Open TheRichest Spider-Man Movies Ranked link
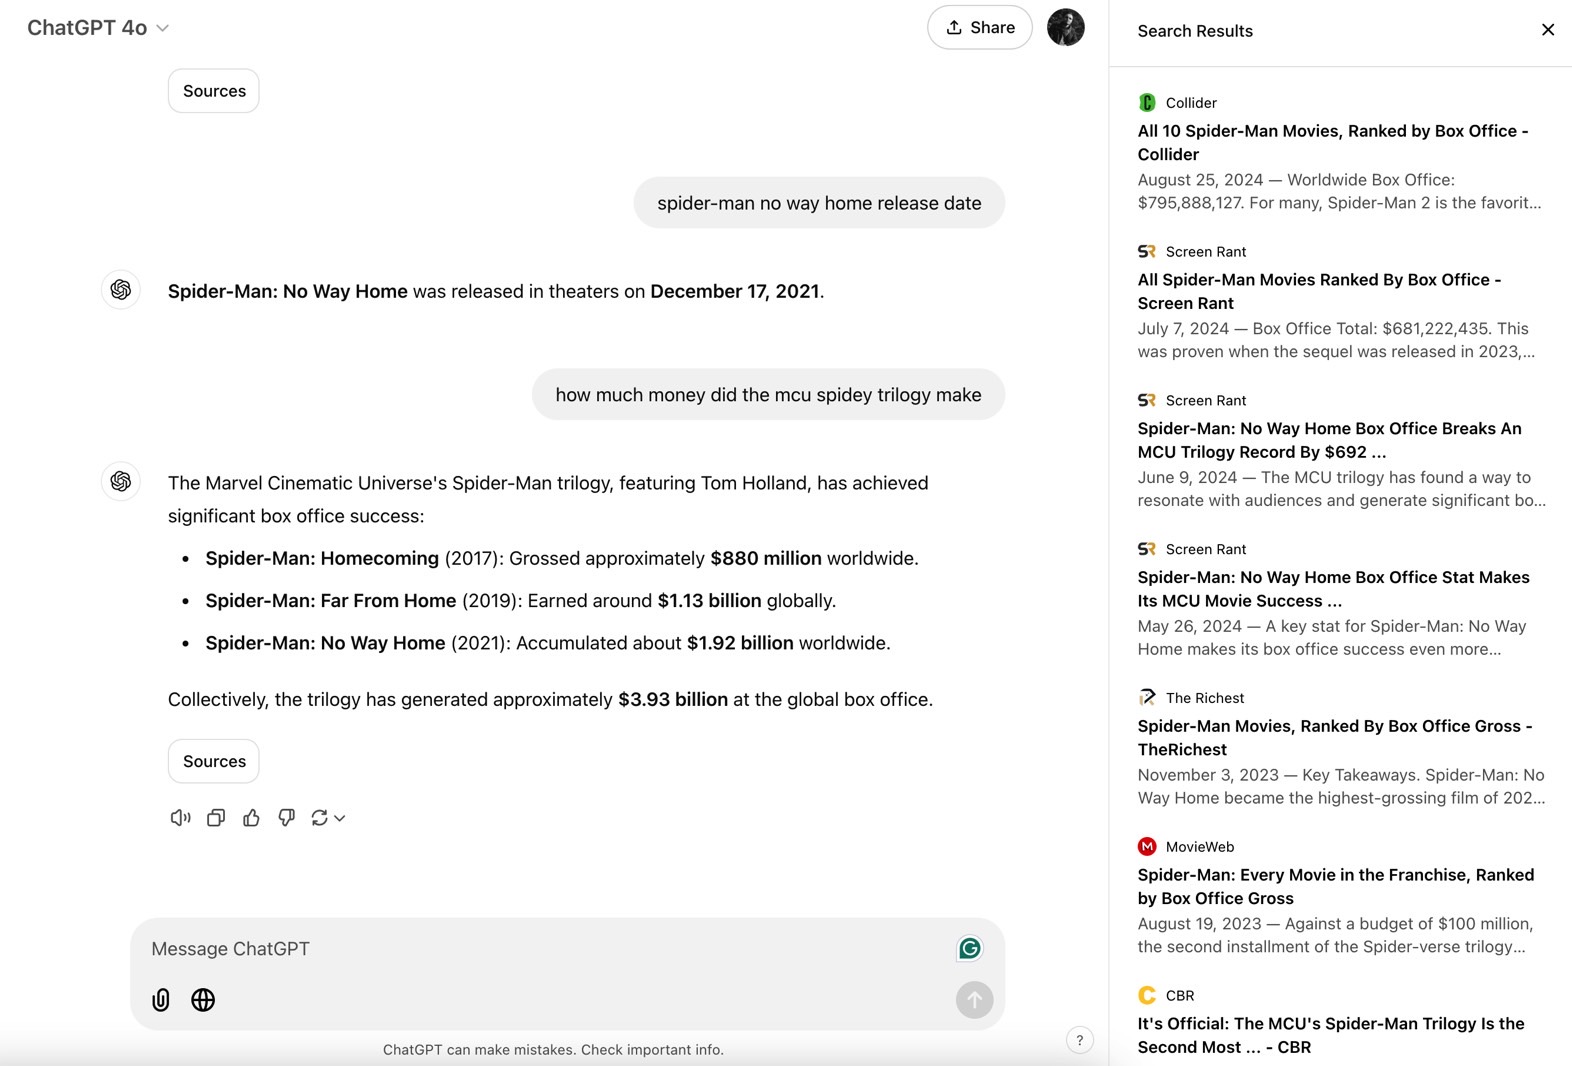 [x=1335, y=738]
